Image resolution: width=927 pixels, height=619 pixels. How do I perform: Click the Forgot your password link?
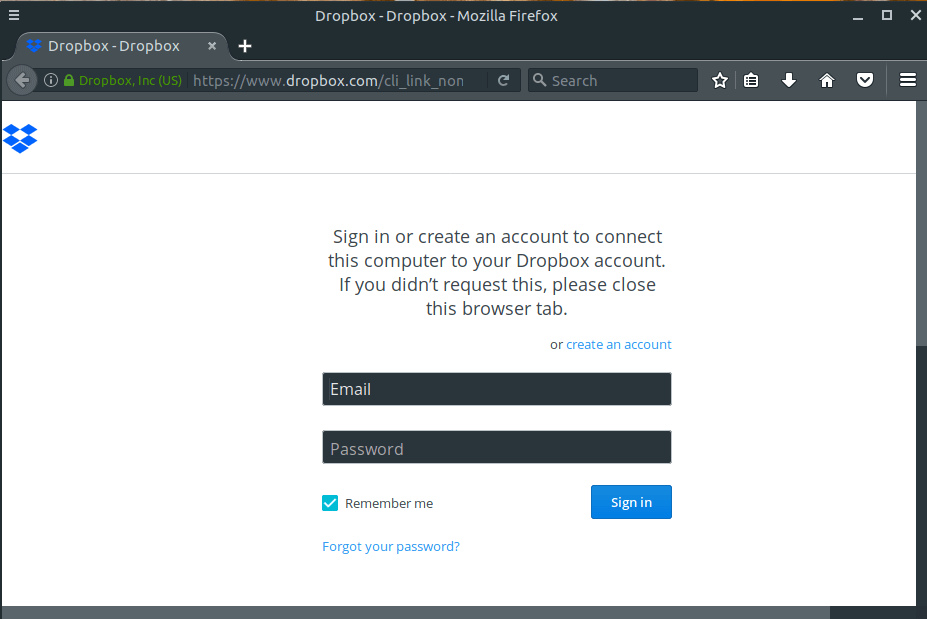point(391,547)
